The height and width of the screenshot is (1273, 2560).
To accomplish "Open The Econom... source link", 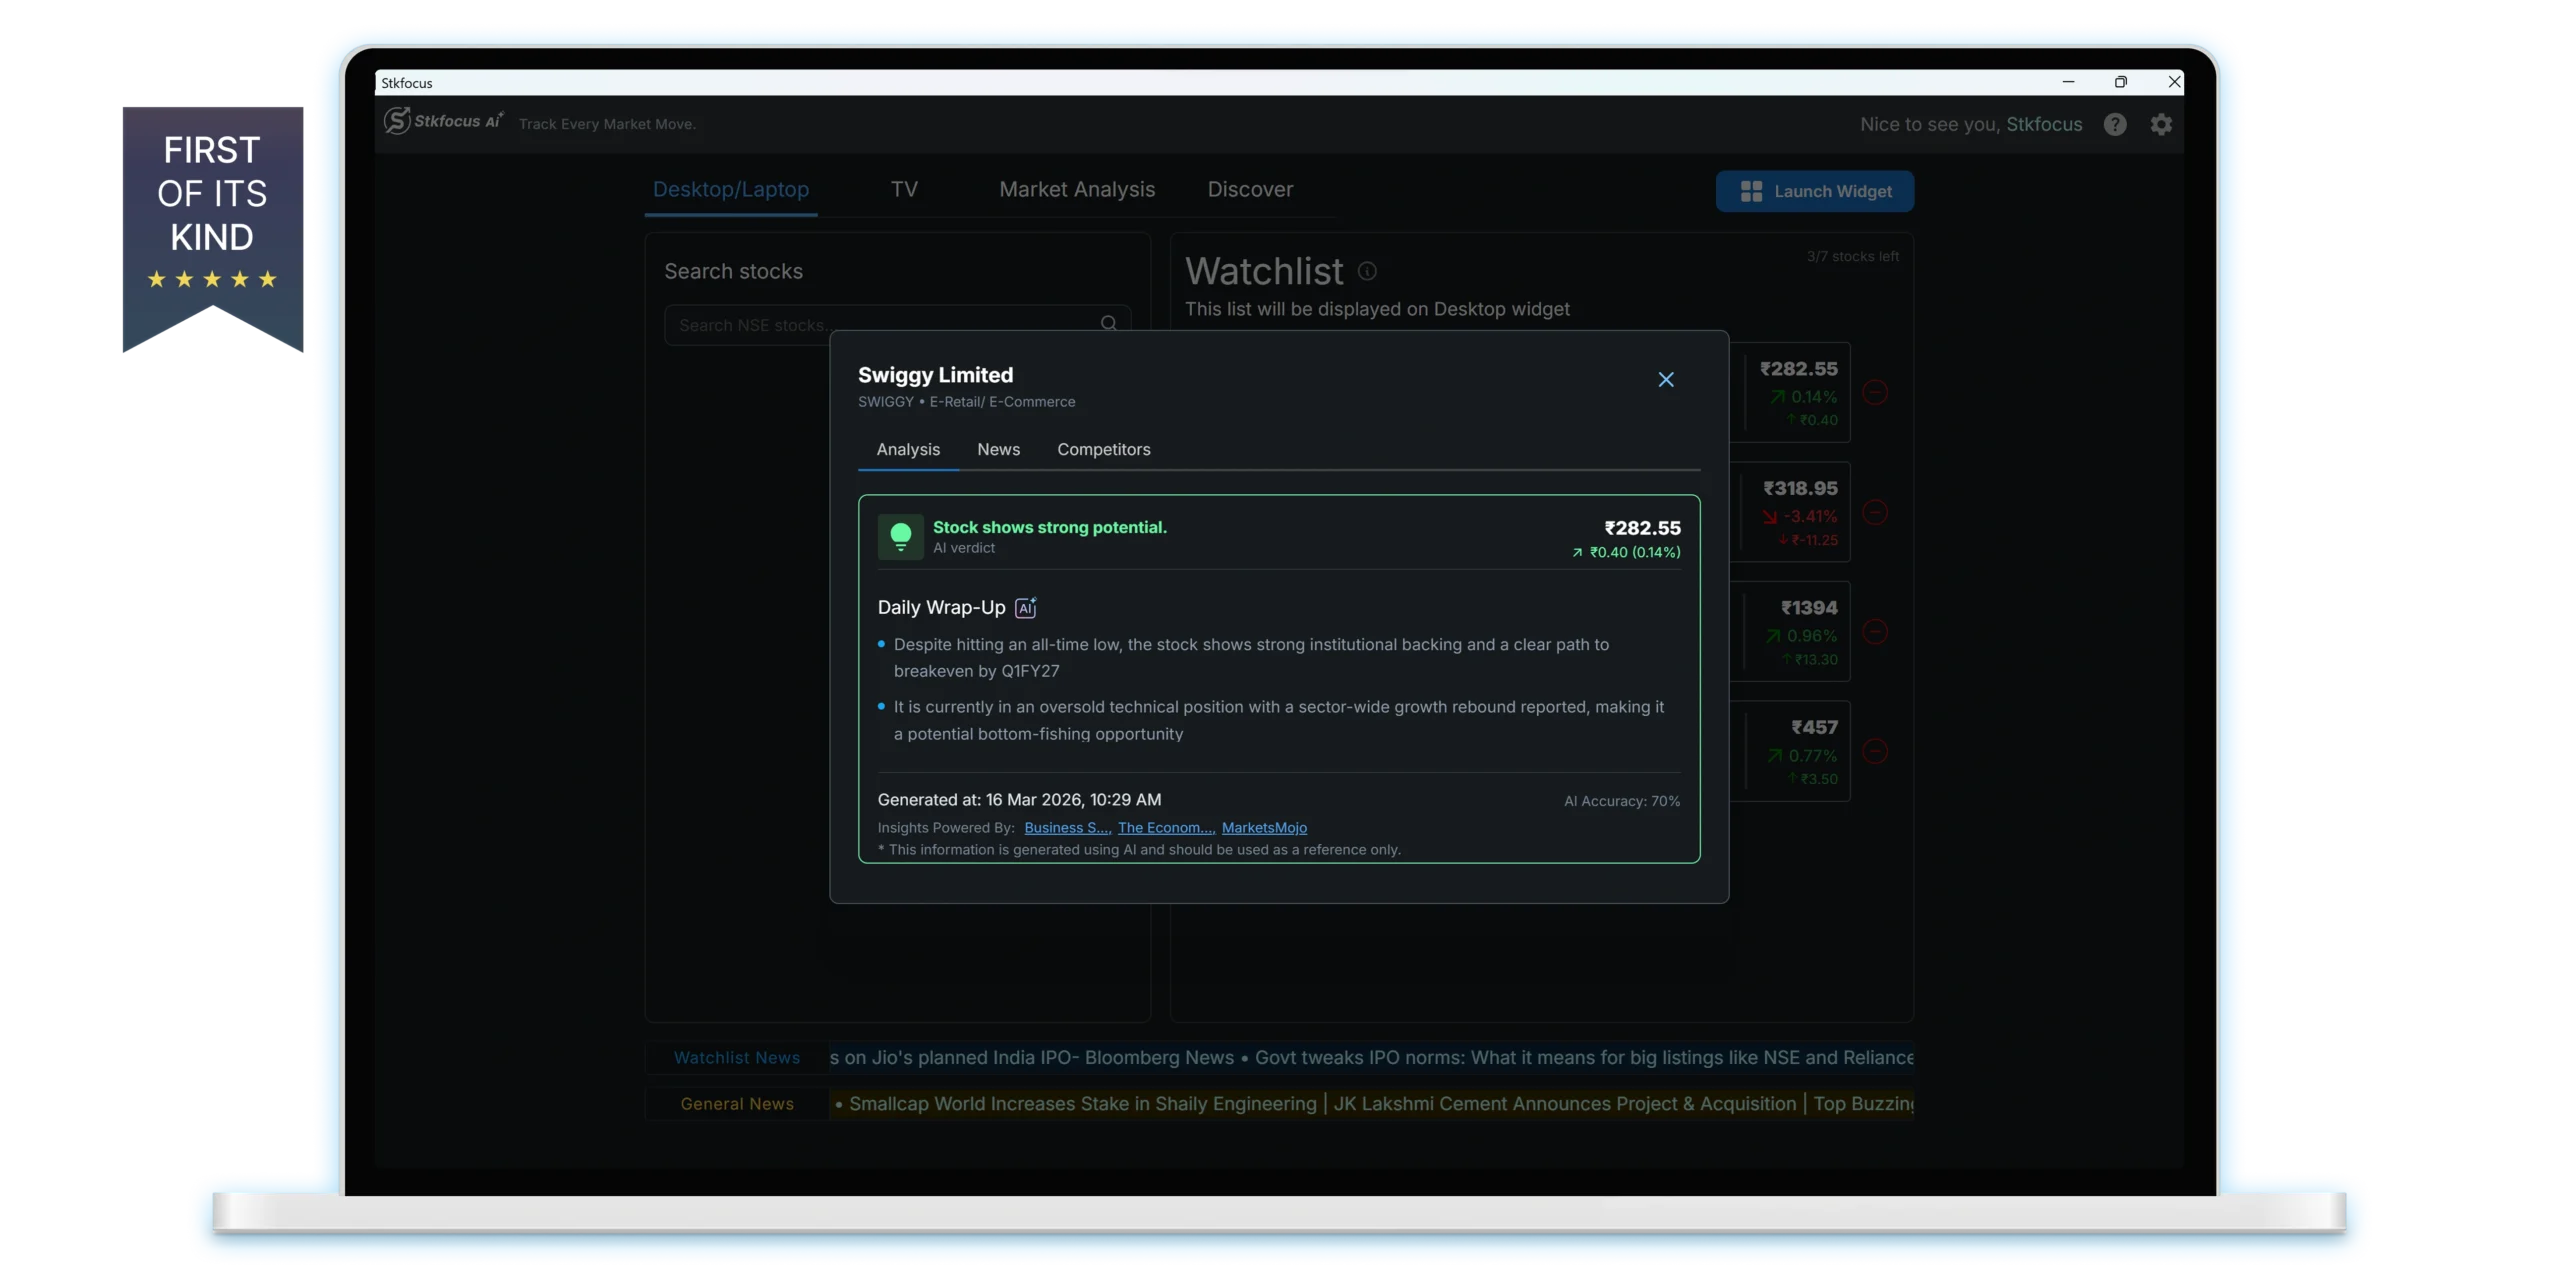I will pyautogui.click(x=1165, y=828).
